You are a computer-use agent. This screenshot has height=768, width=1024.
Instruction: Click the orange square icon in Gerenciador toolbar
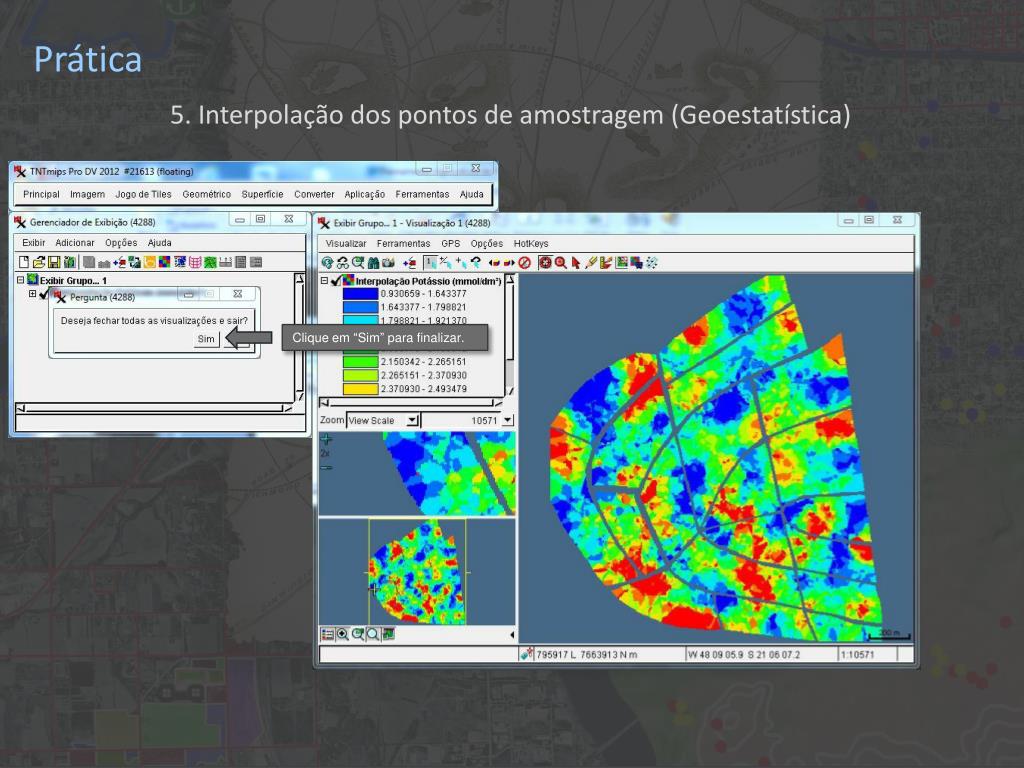[150, 262]
